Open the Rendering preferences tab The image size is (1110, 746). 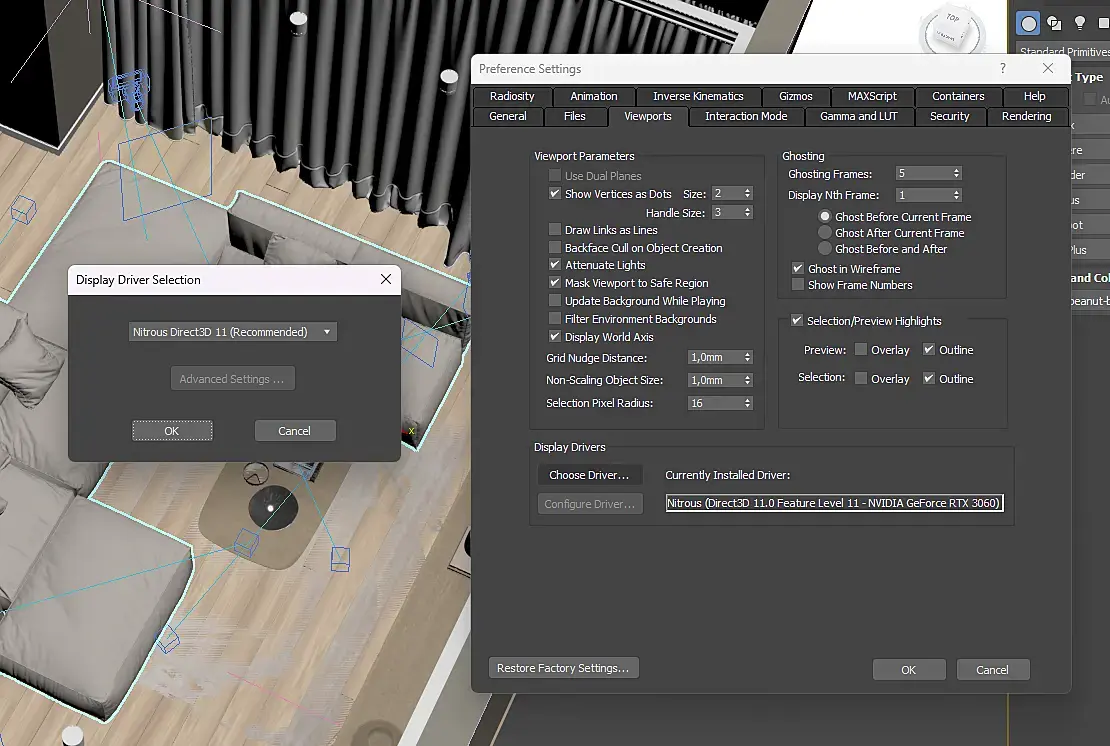point(1026,116)
